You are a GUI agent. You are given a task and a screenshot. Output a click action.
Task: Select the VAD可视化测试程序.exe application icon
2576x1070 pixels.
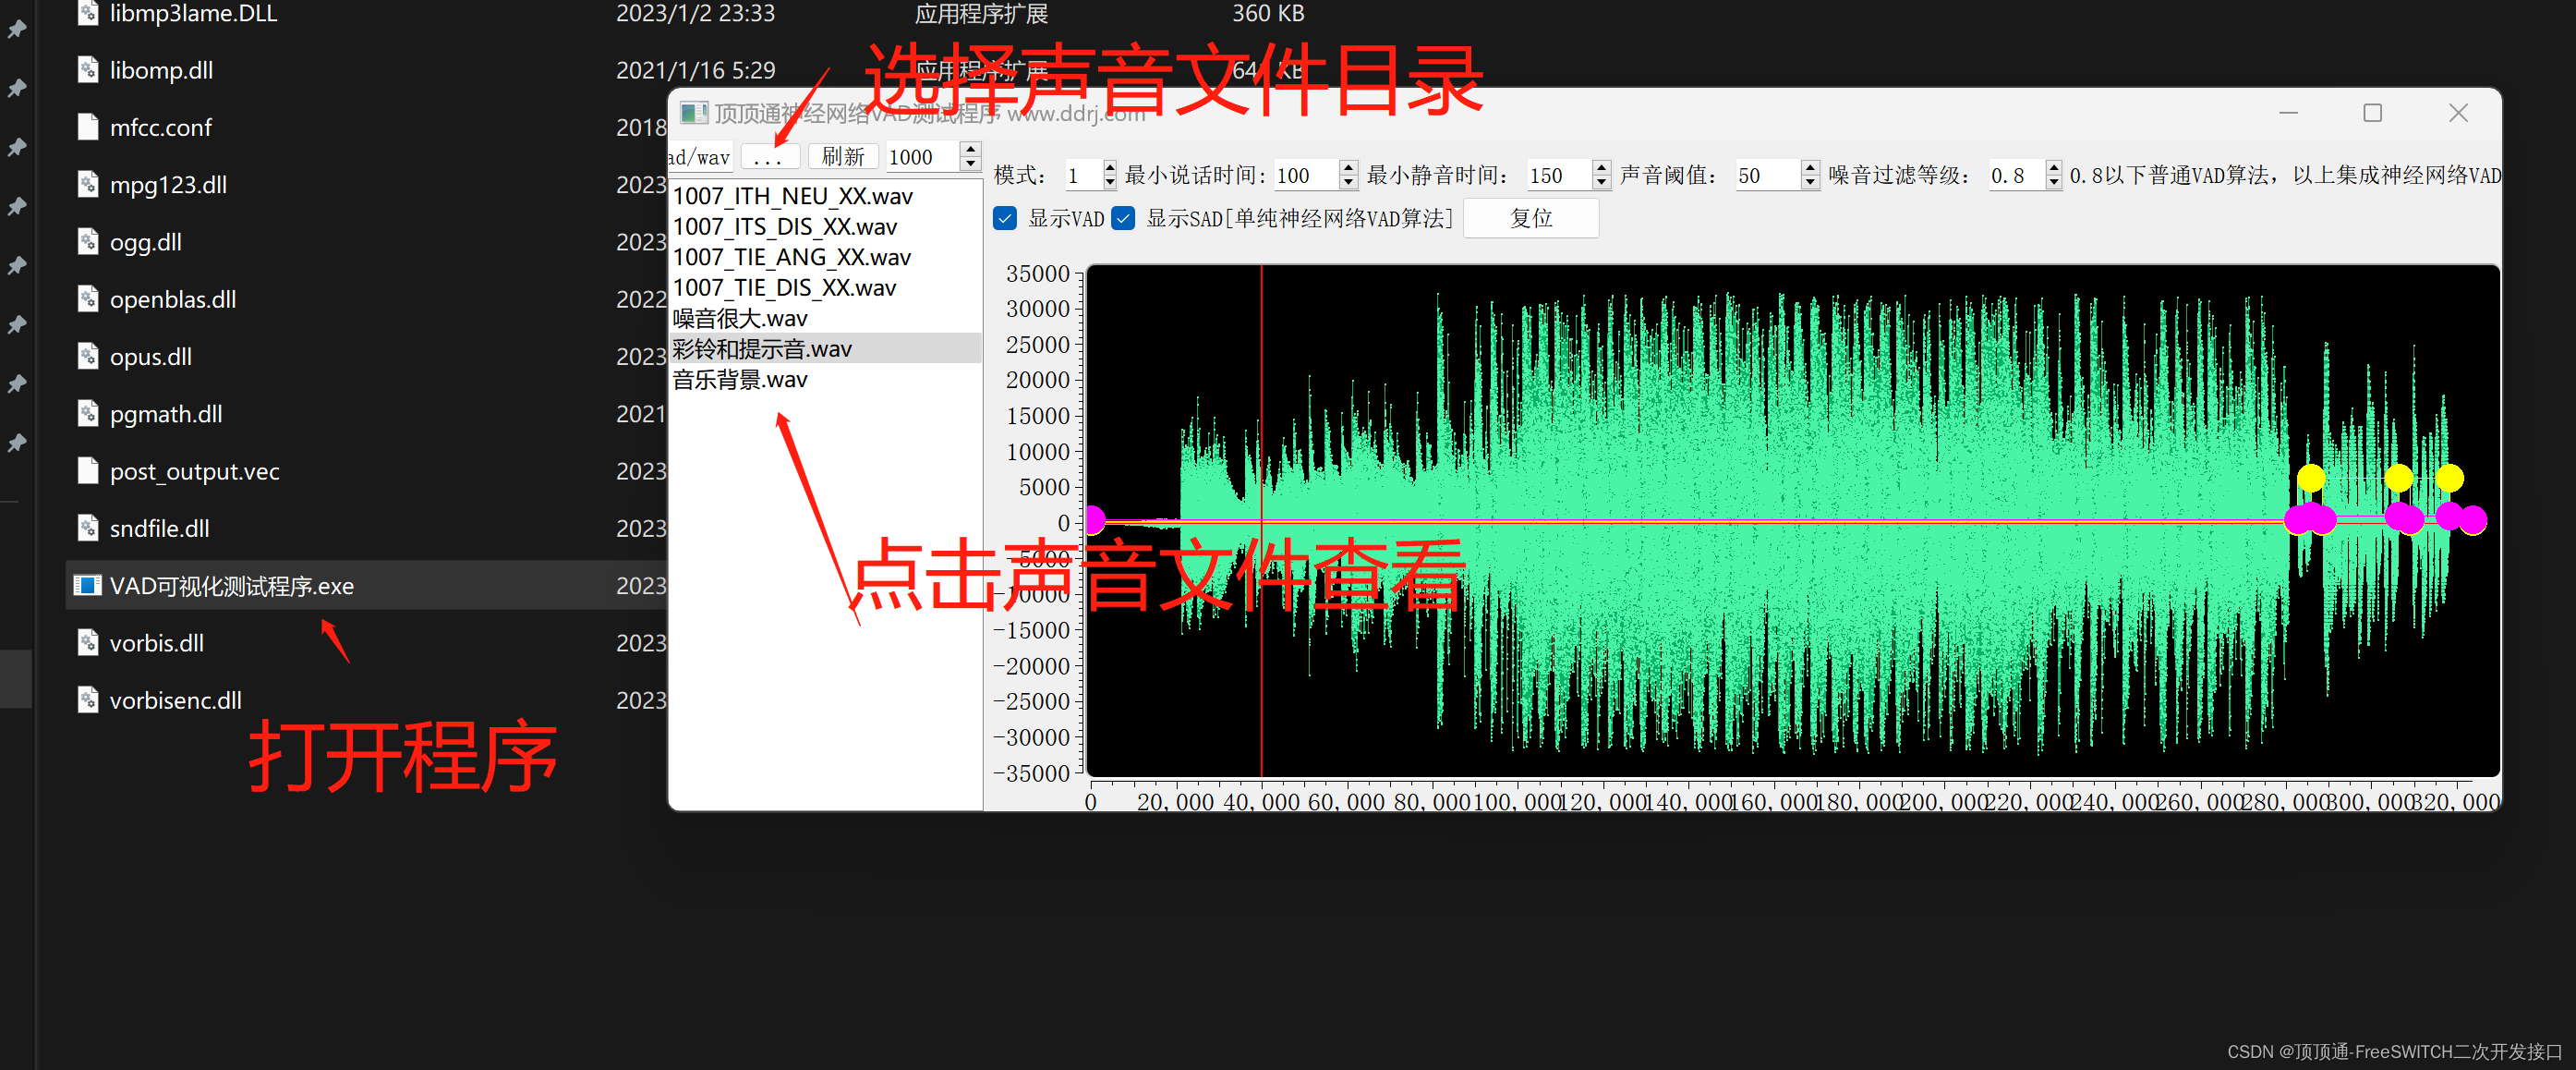[x=88, y=585]
